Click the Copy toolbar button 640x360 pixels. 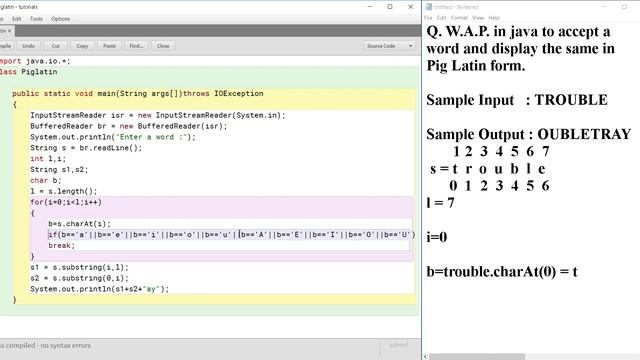(82, 46)
